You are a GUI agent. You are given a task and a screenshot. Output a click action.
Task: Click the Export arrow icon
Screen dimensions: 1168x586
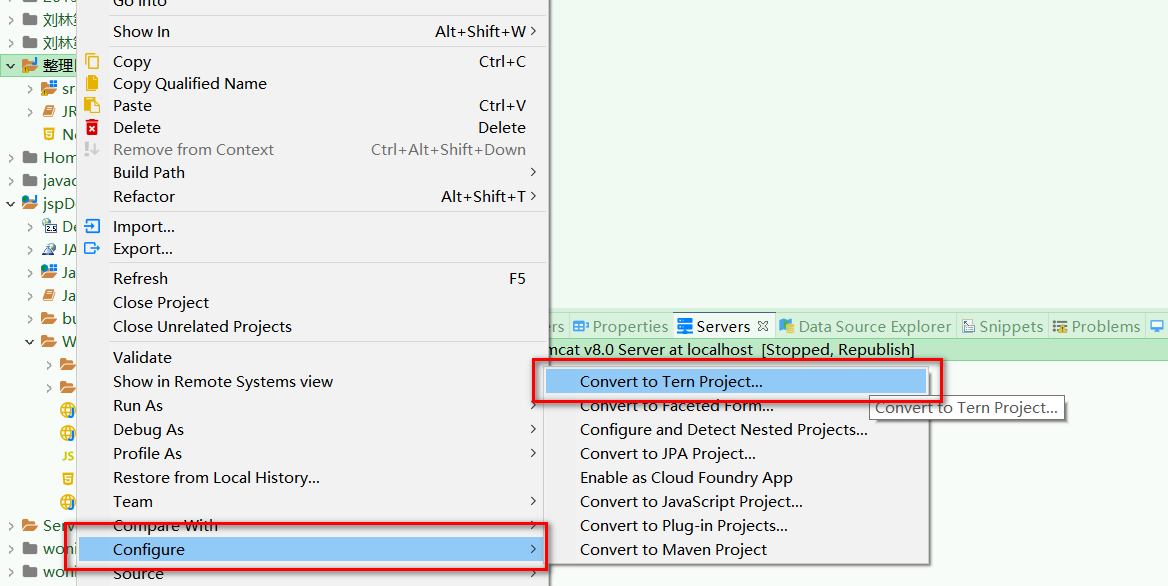tap(92, 248)
